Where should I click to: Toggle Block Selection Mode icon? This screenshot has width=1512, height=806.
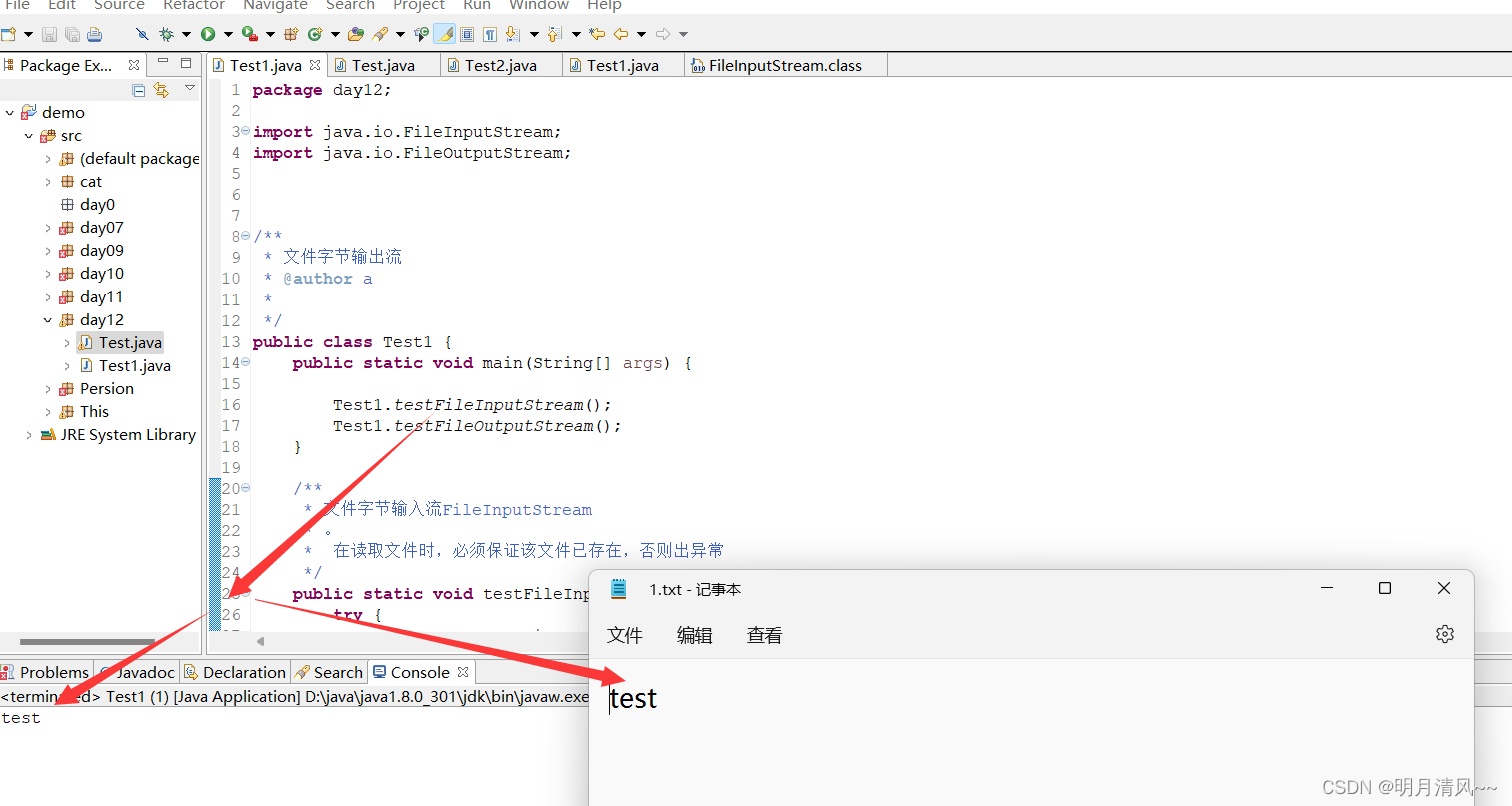(x=467, y=34)
